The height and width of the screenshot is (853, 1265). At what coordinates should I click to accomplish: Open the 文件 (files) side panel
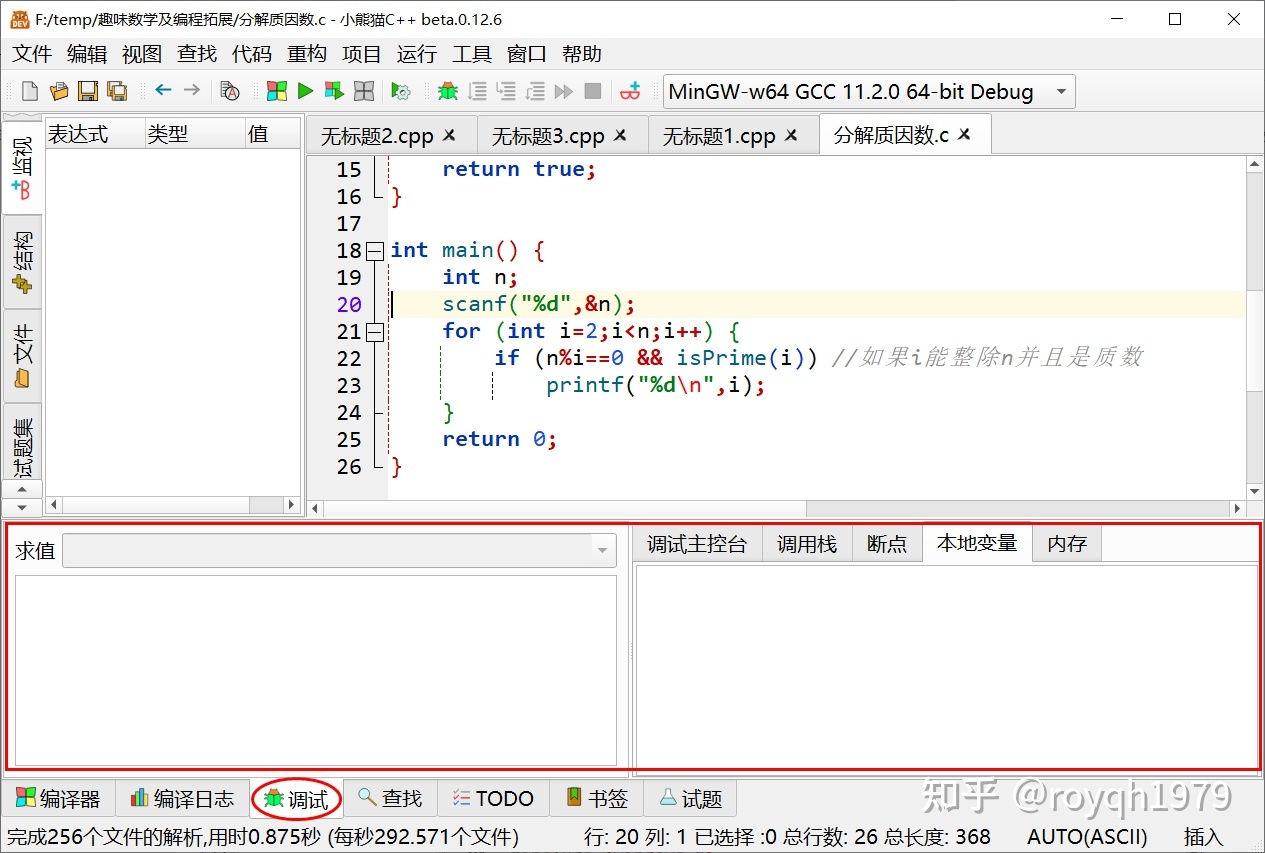22,356
